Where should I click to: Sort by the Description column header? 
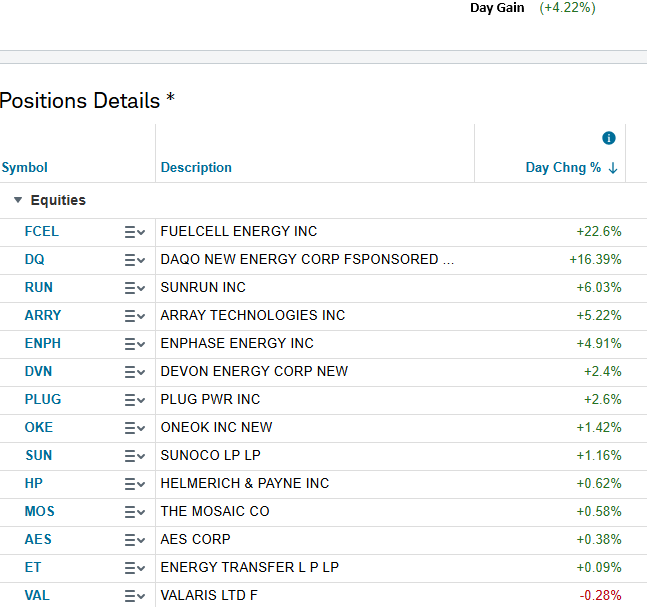point(196,168)
